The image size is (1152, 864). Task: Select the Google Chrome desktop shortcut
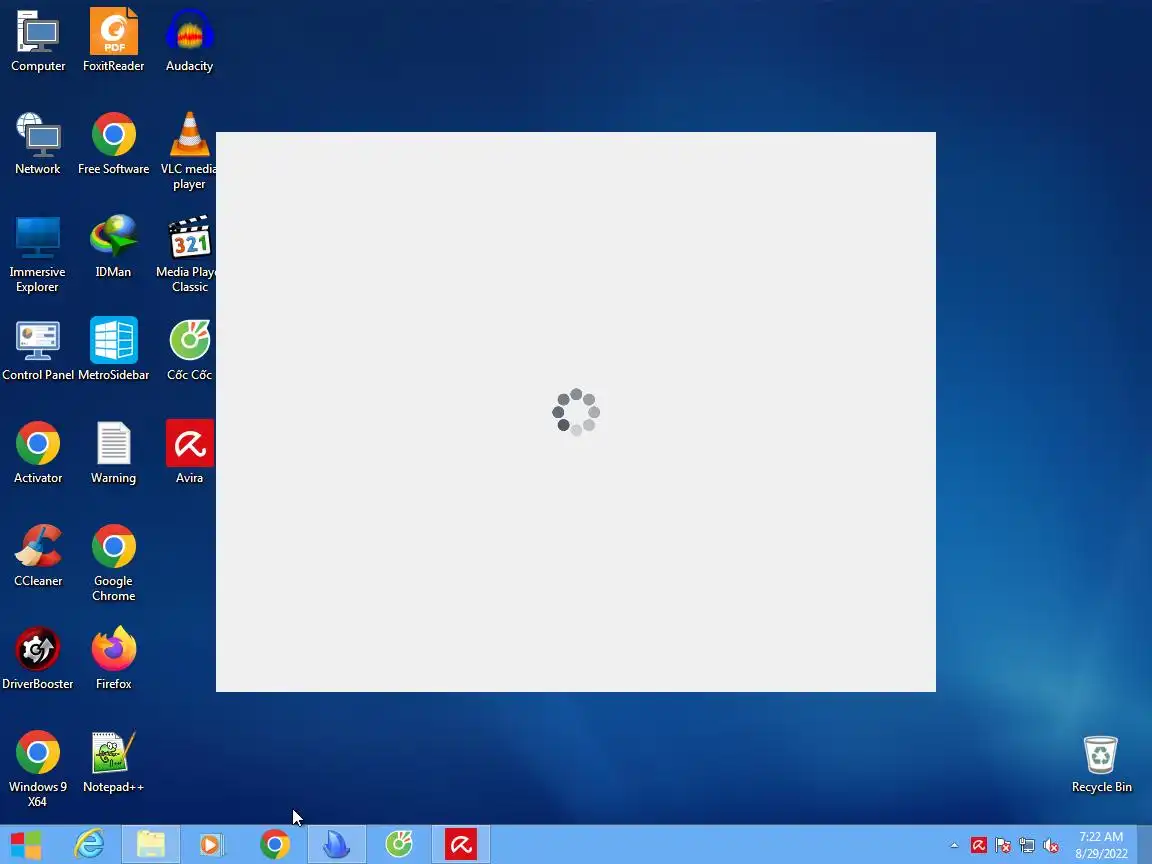113,562
